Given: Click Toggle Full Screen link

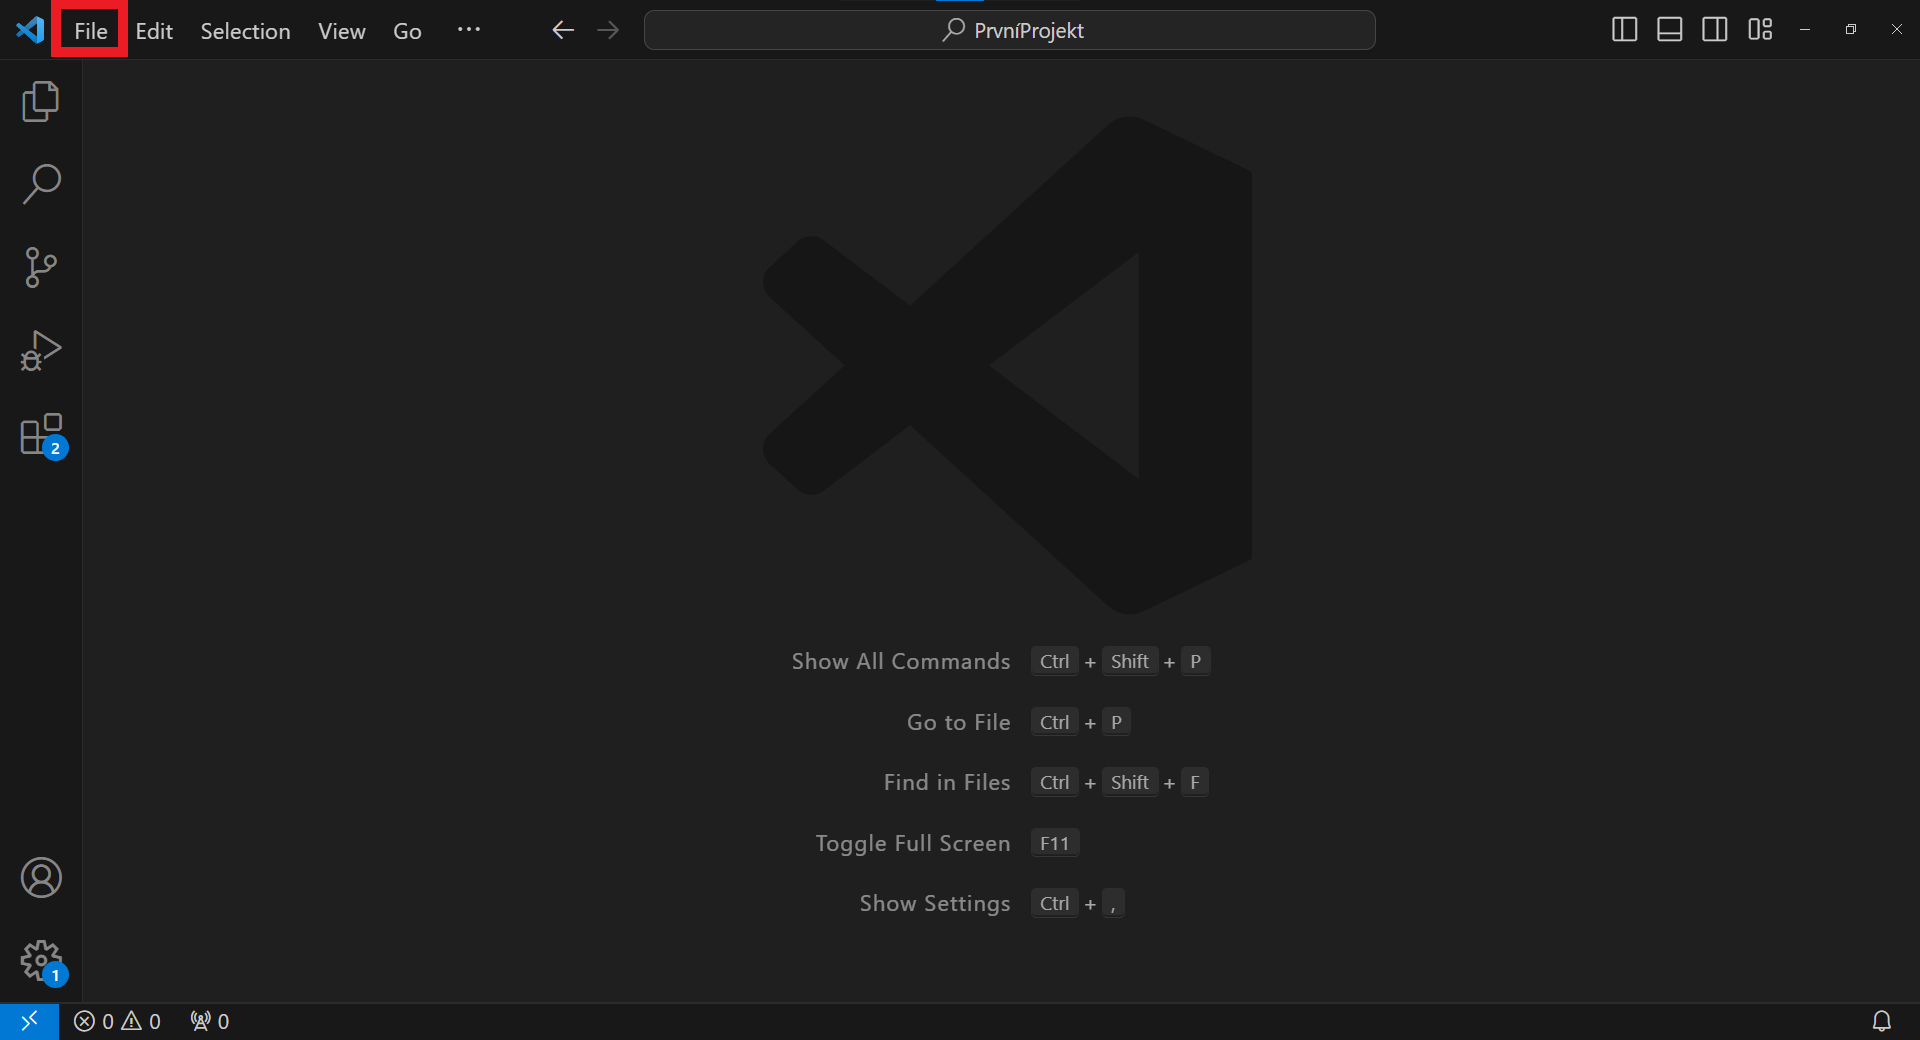Looking at the screenshot, I should pos(912,843).
